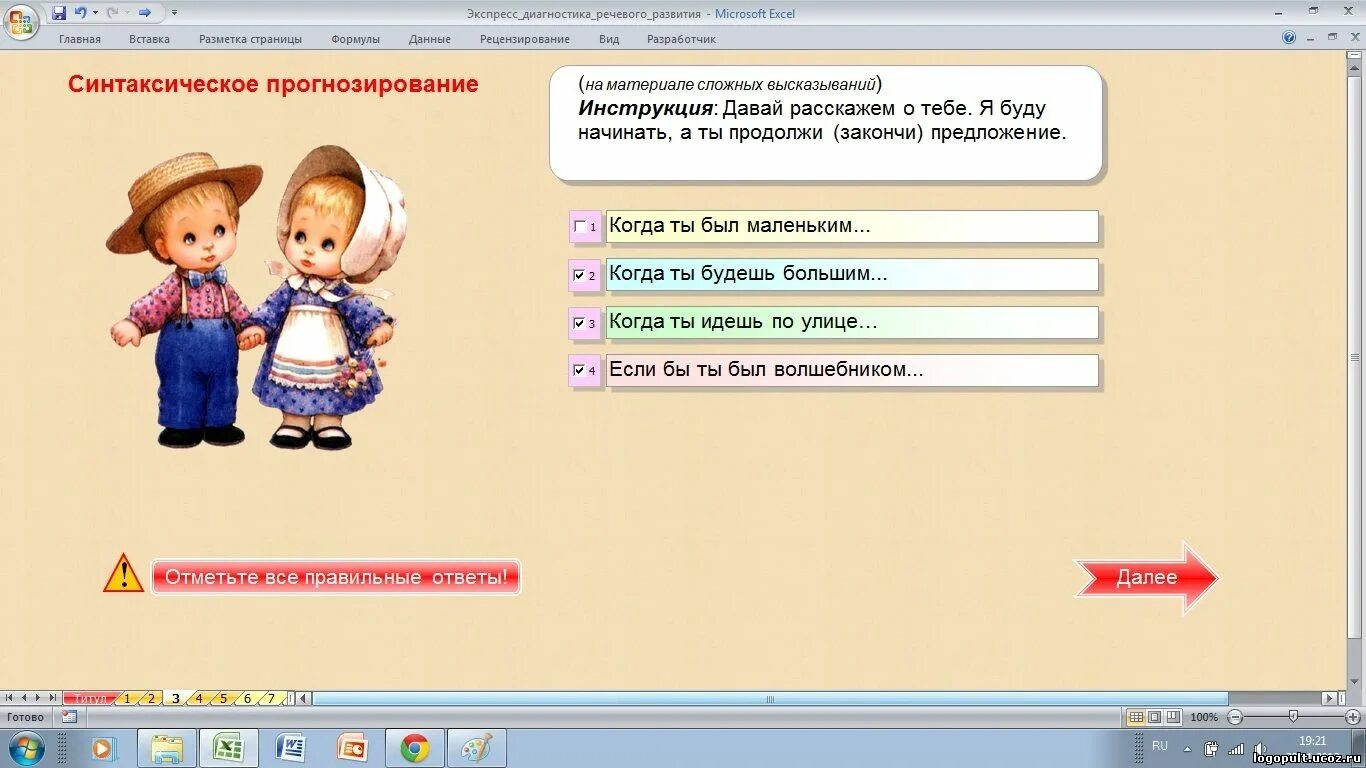Image resolution: width=1366 pixels, height=768 pixels.
Task: Click the text Когда ты был маленьким
Action: click(740, 226)
